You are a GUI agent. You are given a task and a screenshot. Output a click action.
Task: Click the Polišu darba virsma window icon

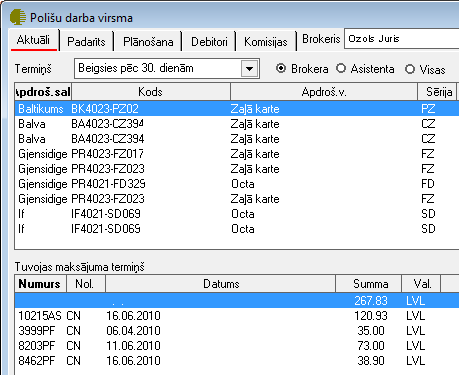pyautogui.click(x=18, y=17)
